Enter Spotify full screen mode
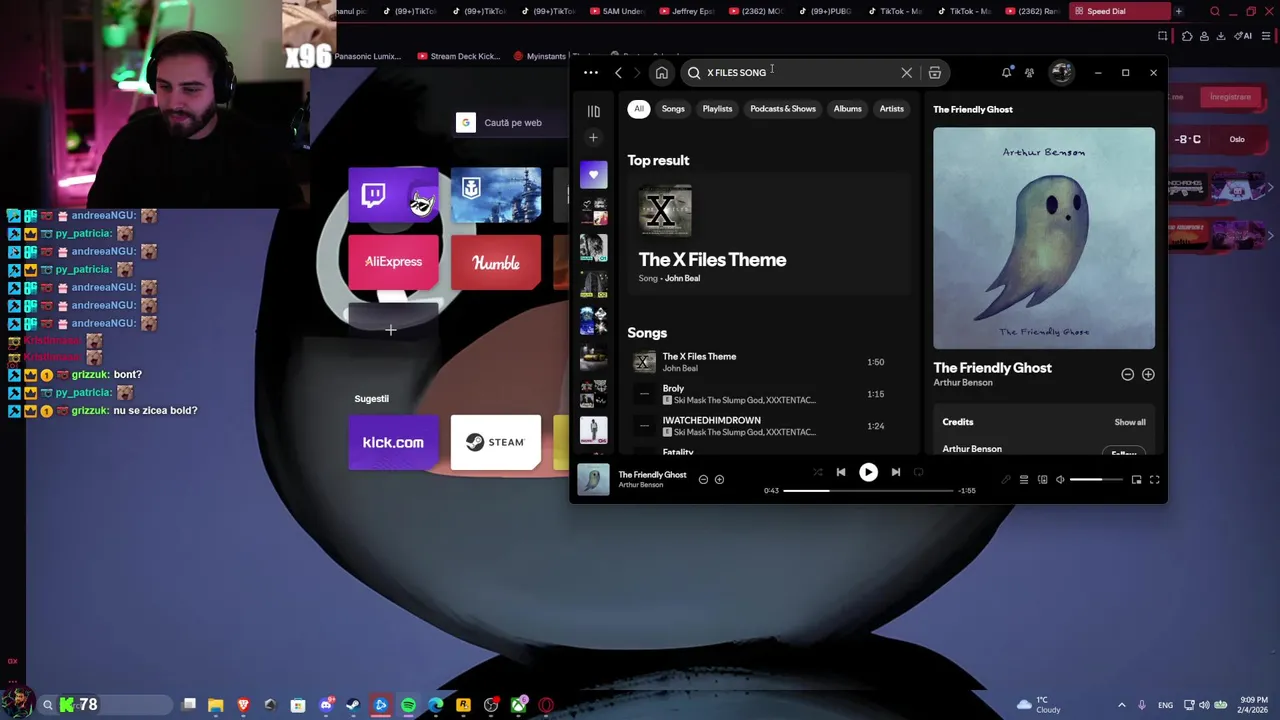This screenshot has width=1280, height=720. click(x=1154, y=480)
